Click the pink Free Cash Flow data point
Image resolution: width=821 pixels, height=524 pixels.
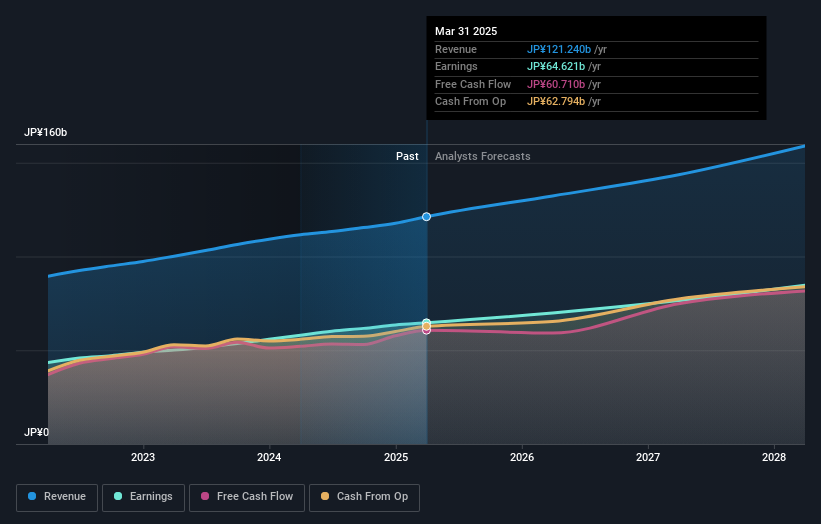[x=426, y=331]
